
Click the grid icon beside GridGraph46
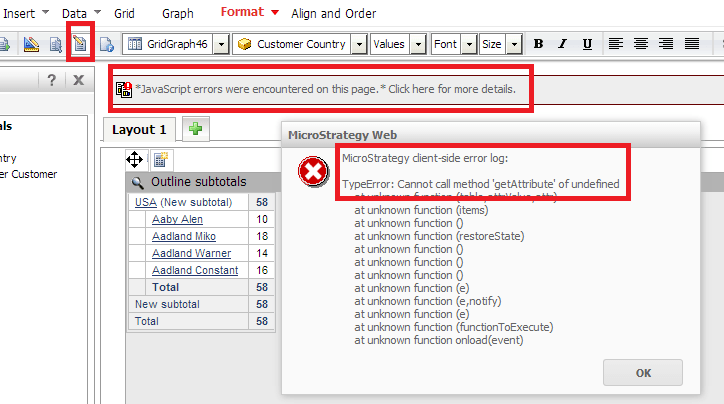pyautogui.click(x=135, y=44)
